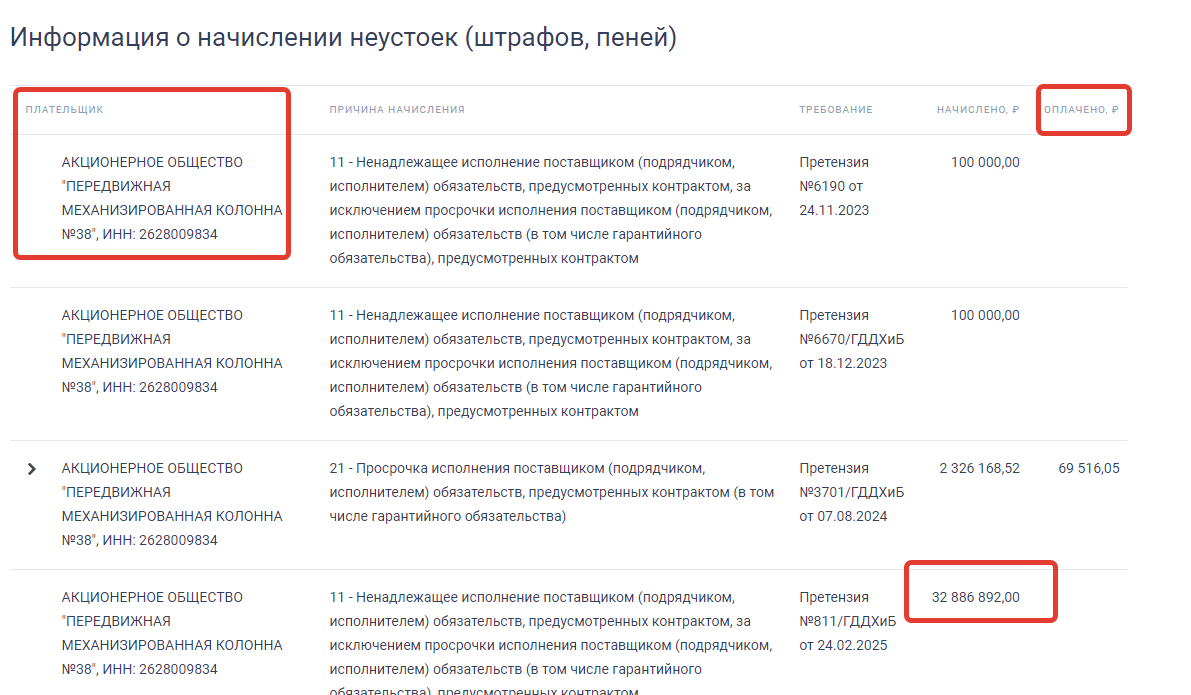This screenshot has height=695, width=1191.
Task: Click payer name in the №6670/ГДДХиБ row
Action: [x=172, y=351]
